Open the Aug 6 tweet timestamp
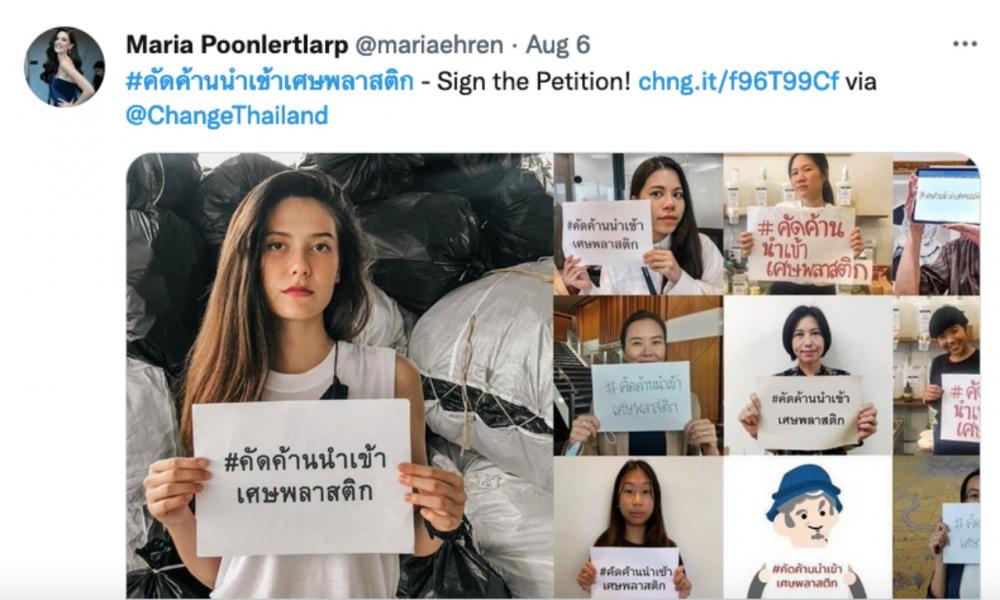1000x600 pixels. click(557, 45)
